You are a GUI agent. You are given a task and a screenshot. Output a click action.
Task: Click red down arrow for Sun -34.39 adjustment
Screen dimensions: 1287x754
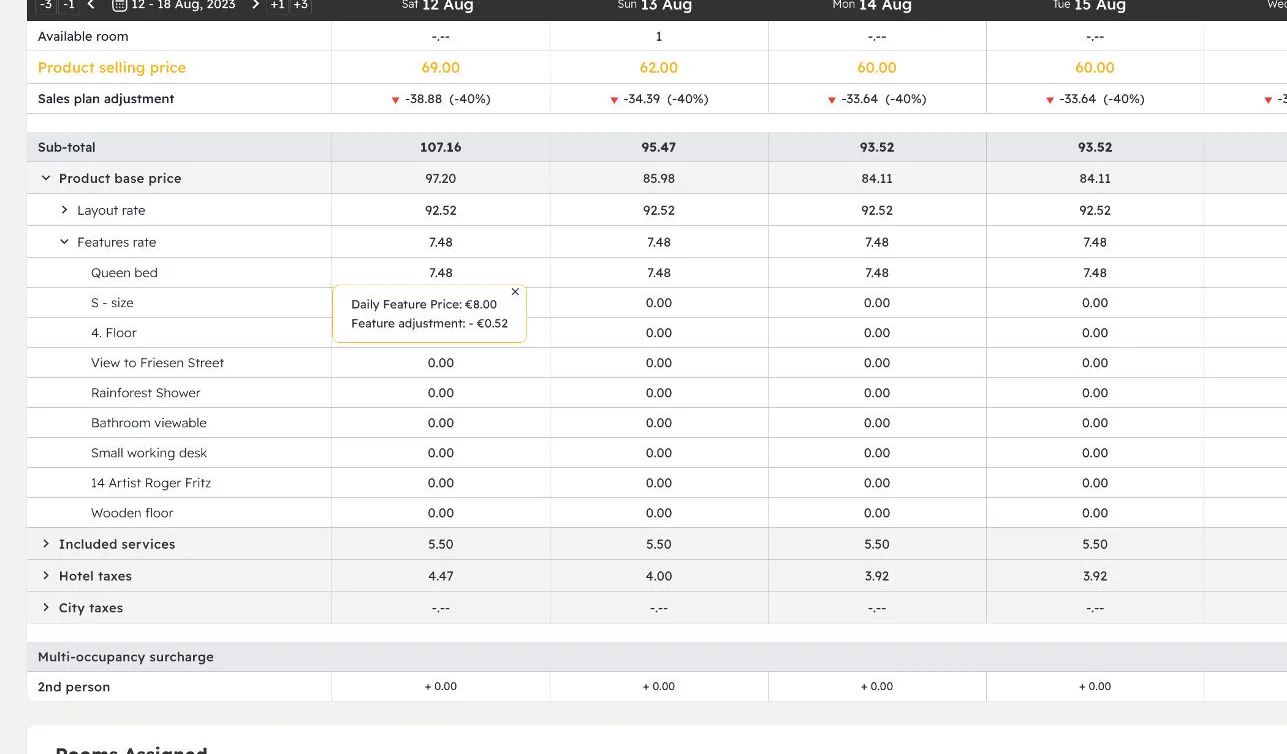point(614,100)
